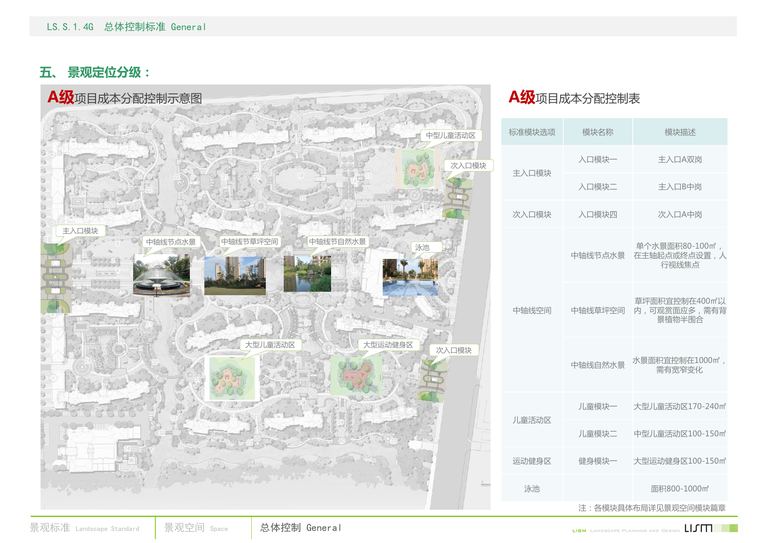Select 景观空间 Space footer tab
Screen dimensions: 768x543
(196, 528)
